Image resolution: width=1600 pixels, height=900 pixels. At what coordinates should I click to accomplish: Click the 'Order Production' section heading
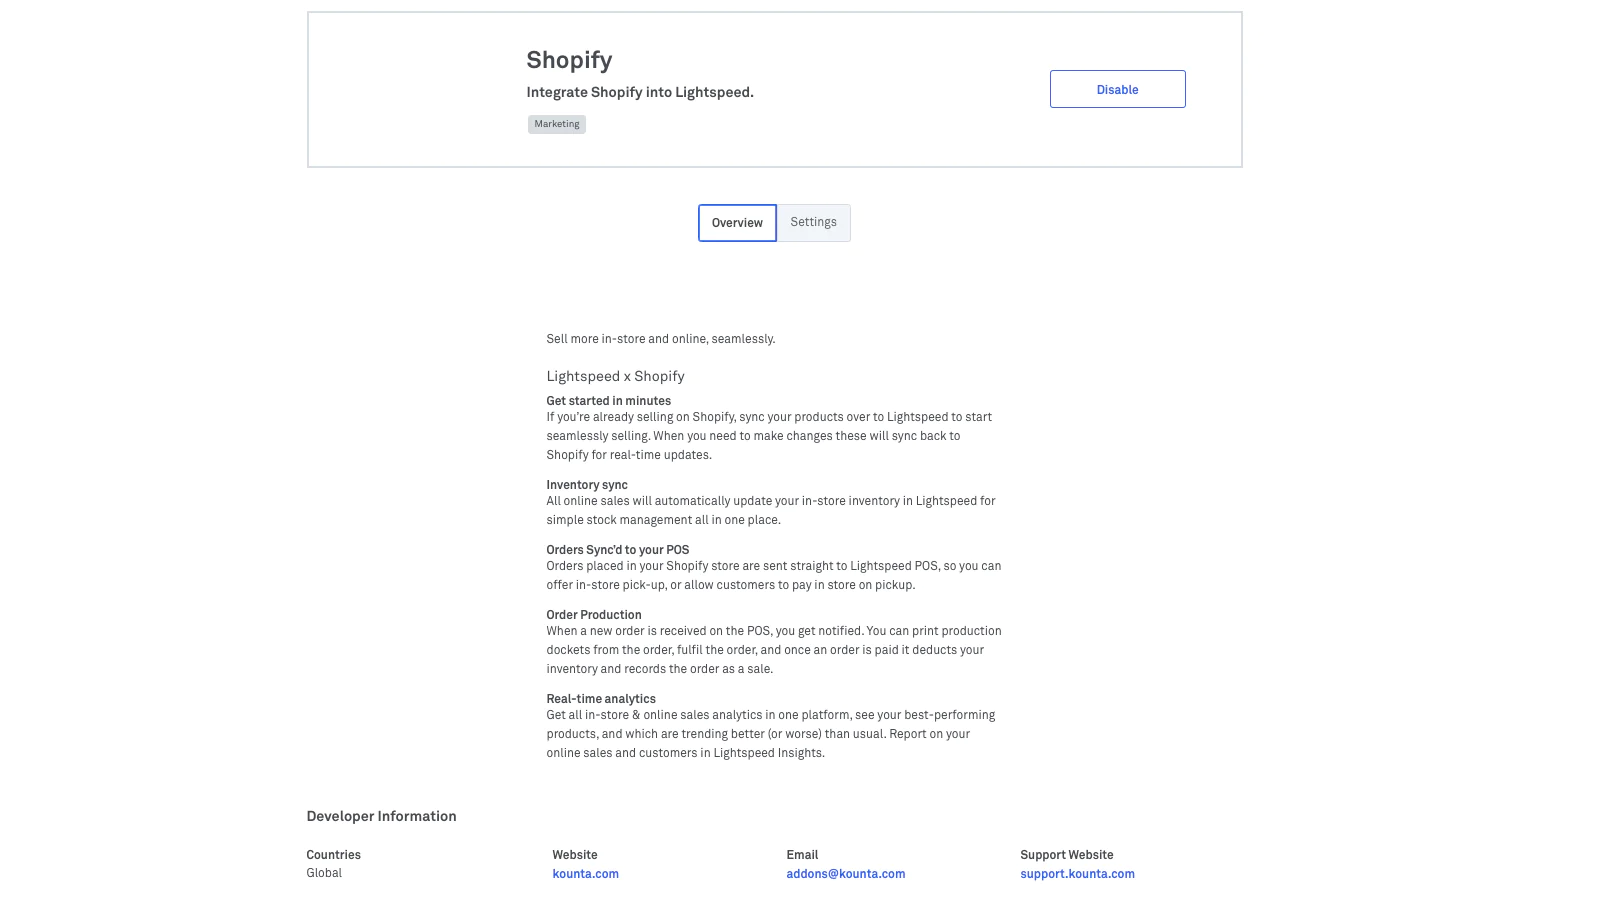594,615
